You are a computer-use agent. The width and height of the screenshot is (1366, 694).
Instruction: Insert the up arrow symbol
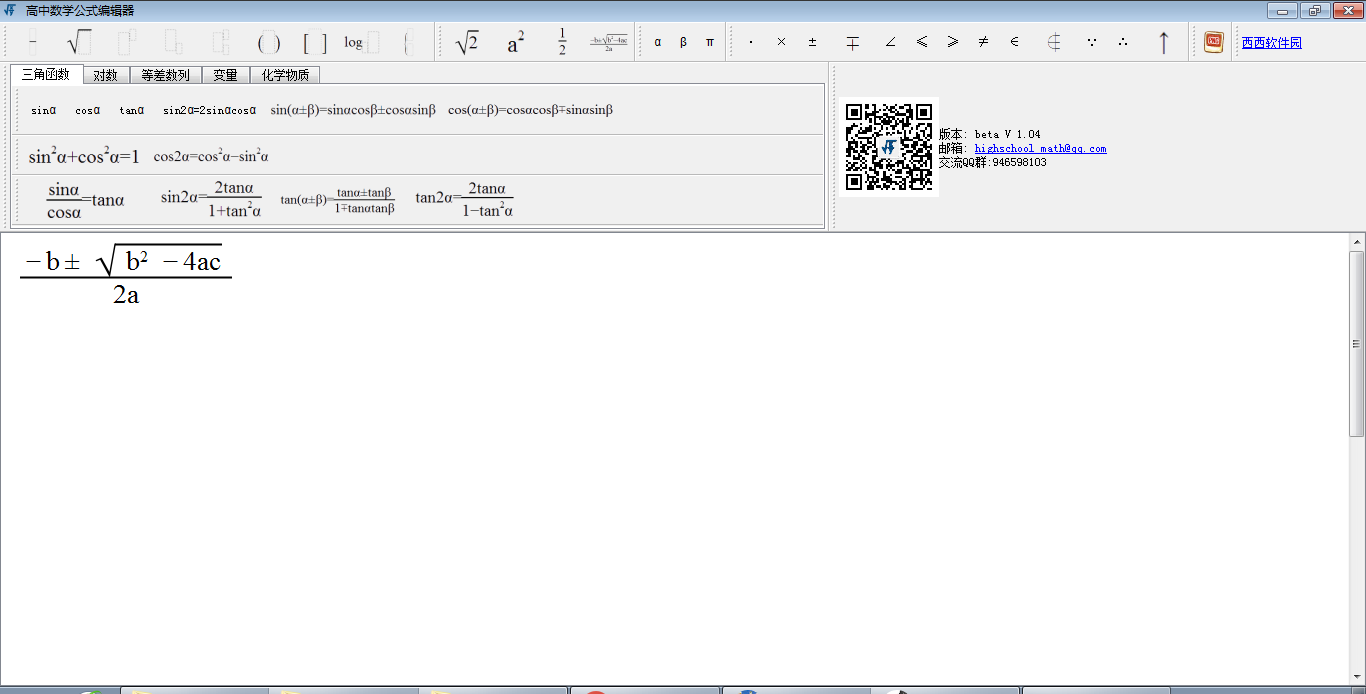(x=1163, y=42)
